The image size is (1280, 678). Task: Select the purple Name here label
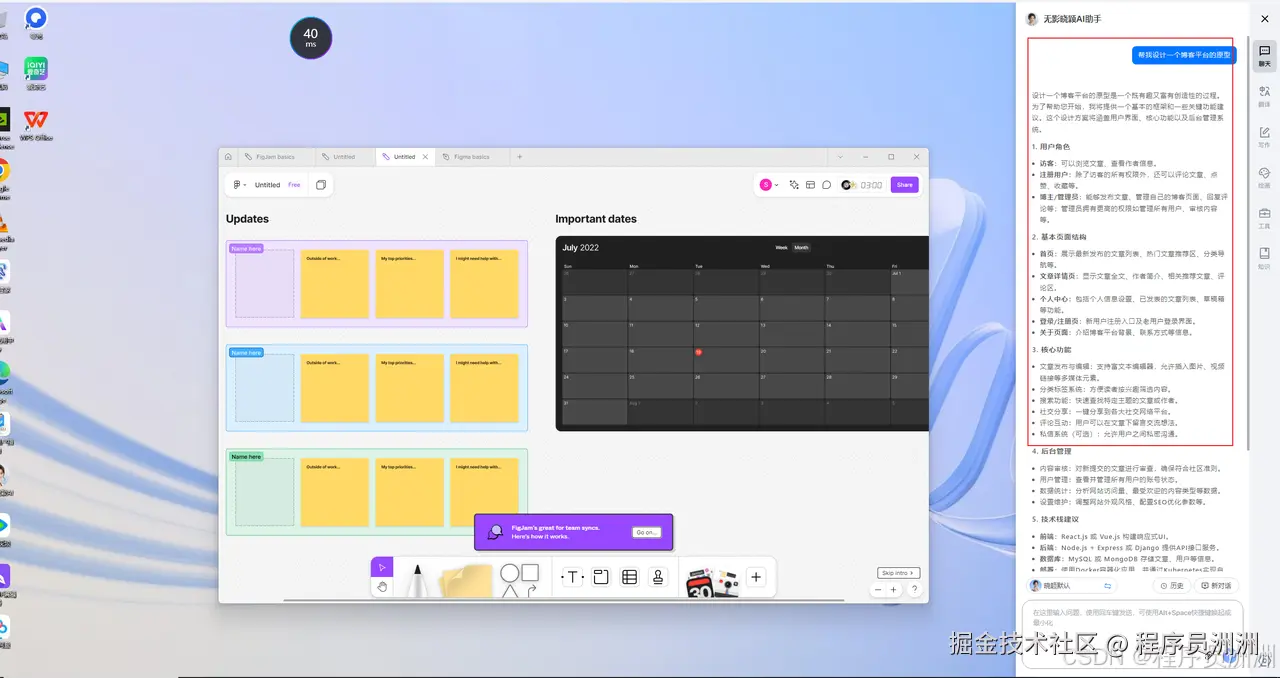(246, 248)
